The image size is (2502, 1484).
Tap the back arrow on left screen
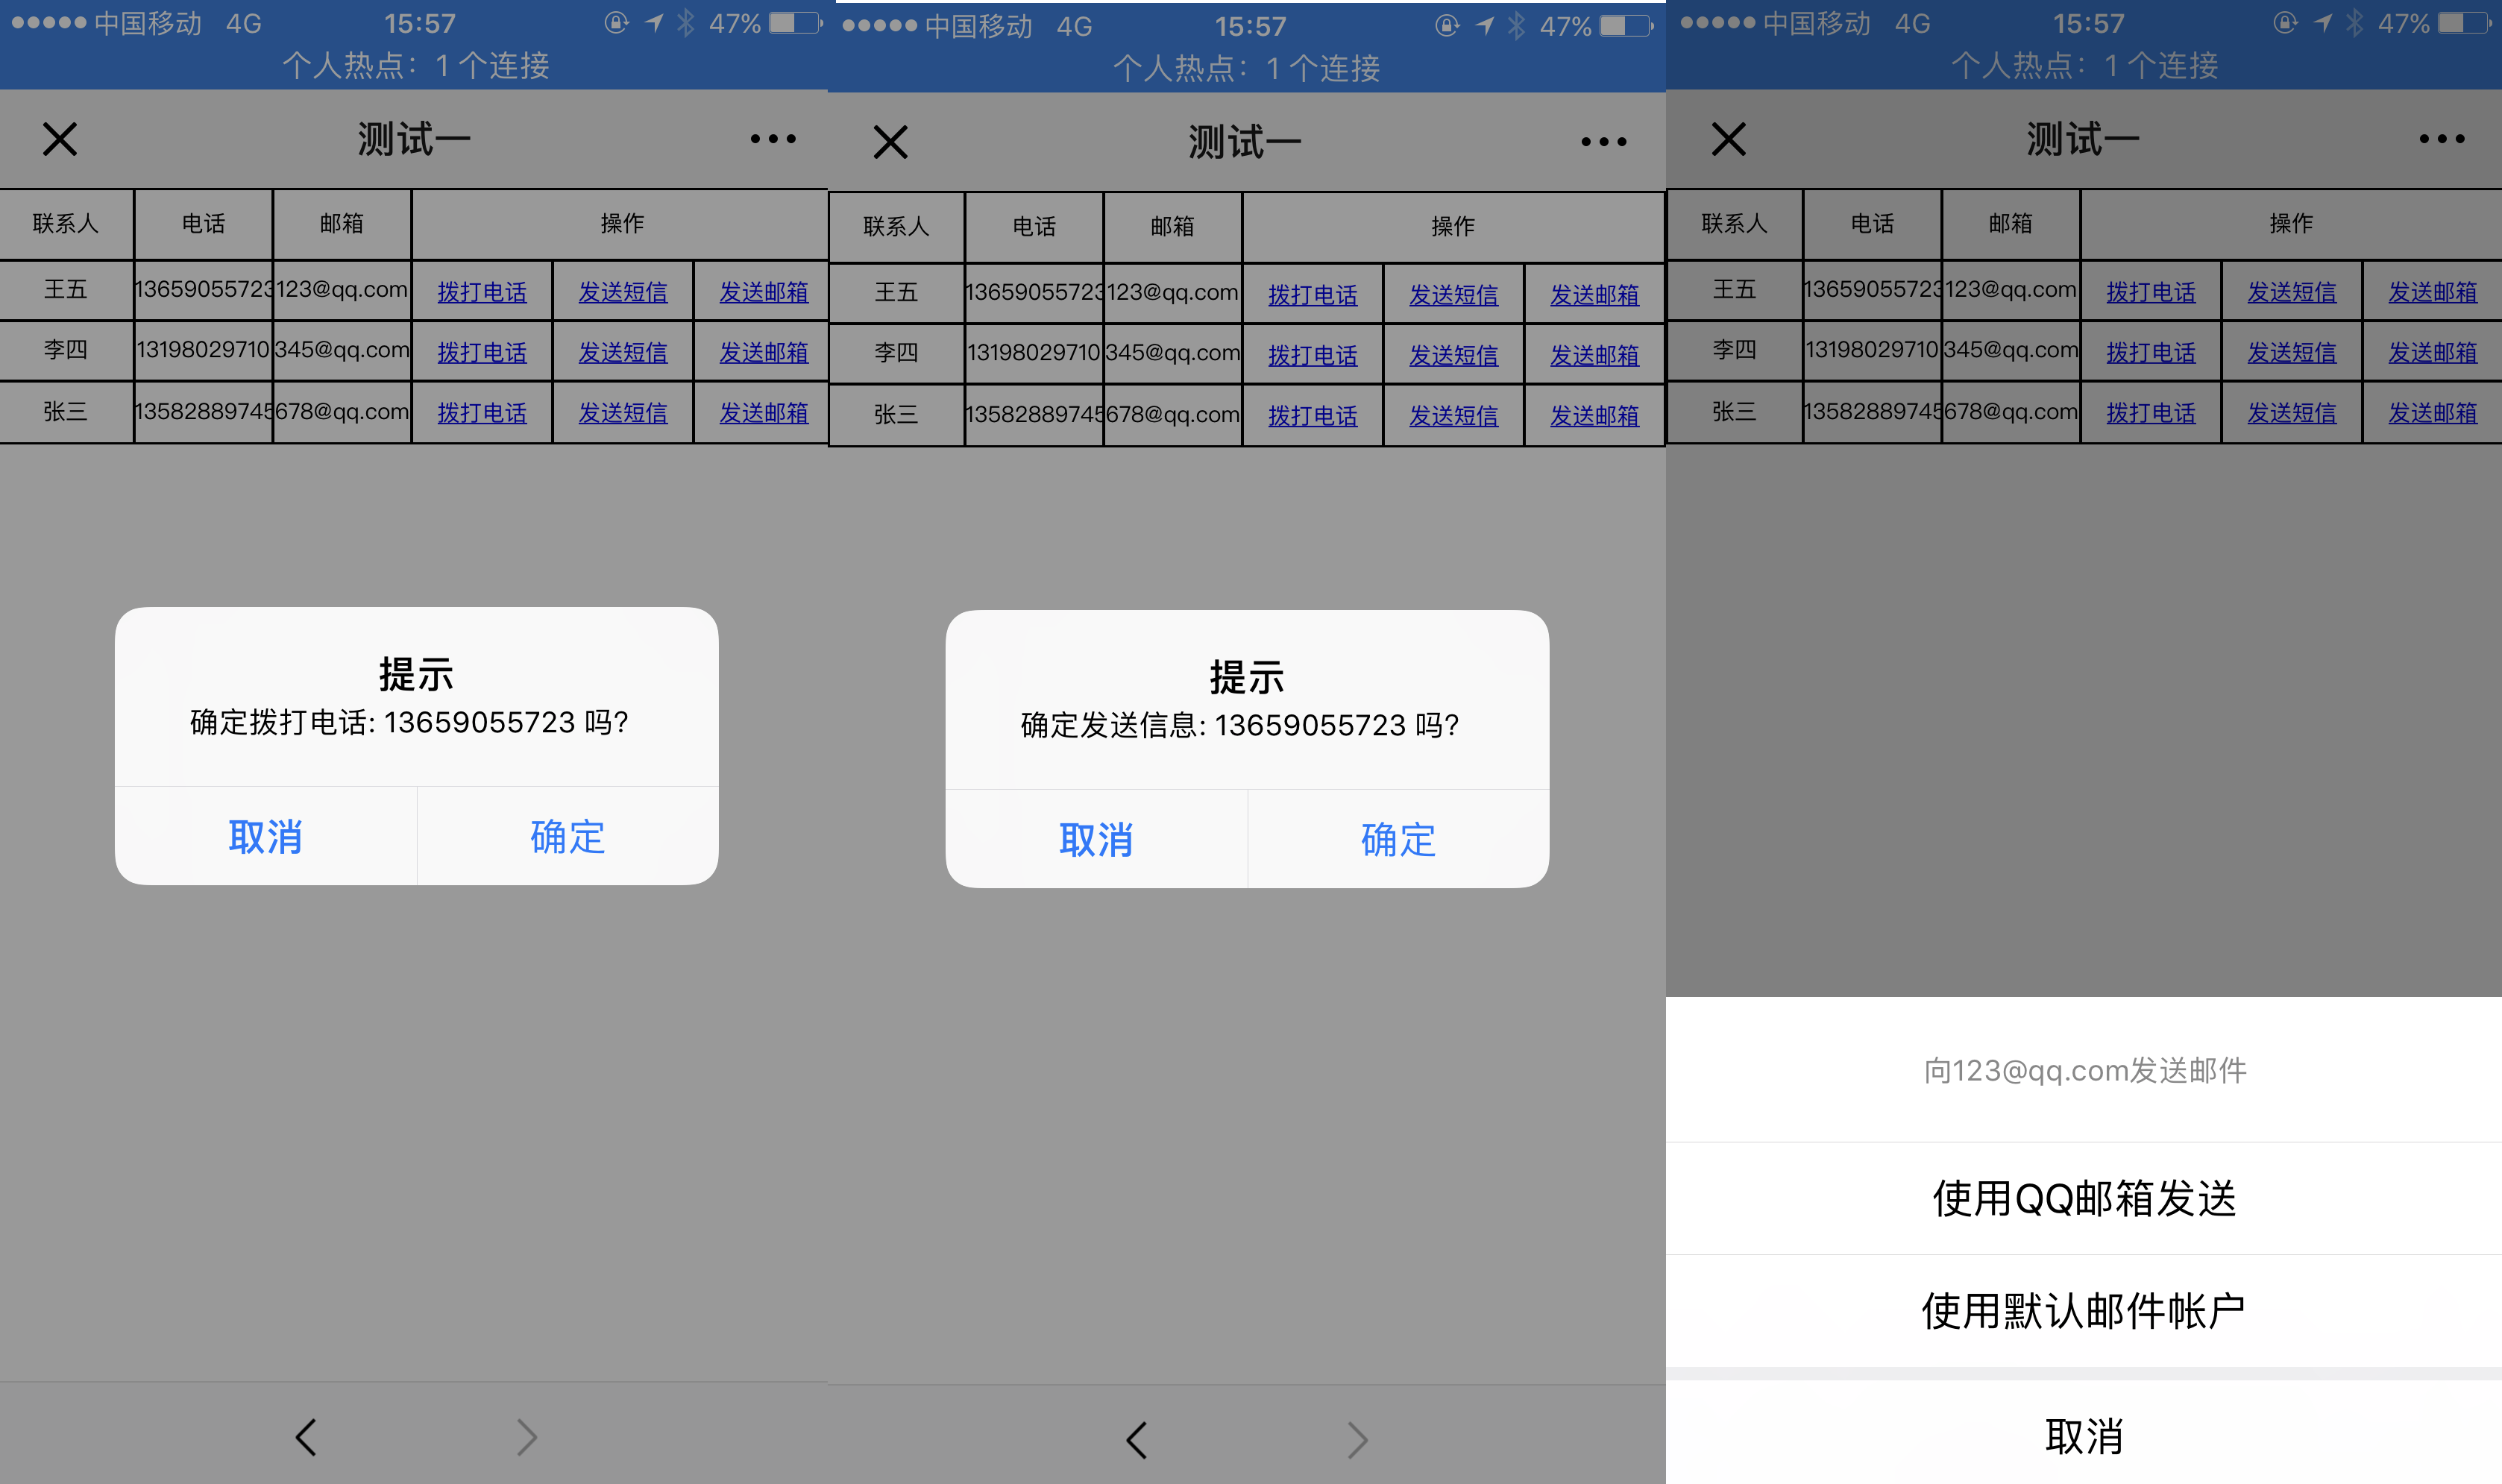(306, 1437)
